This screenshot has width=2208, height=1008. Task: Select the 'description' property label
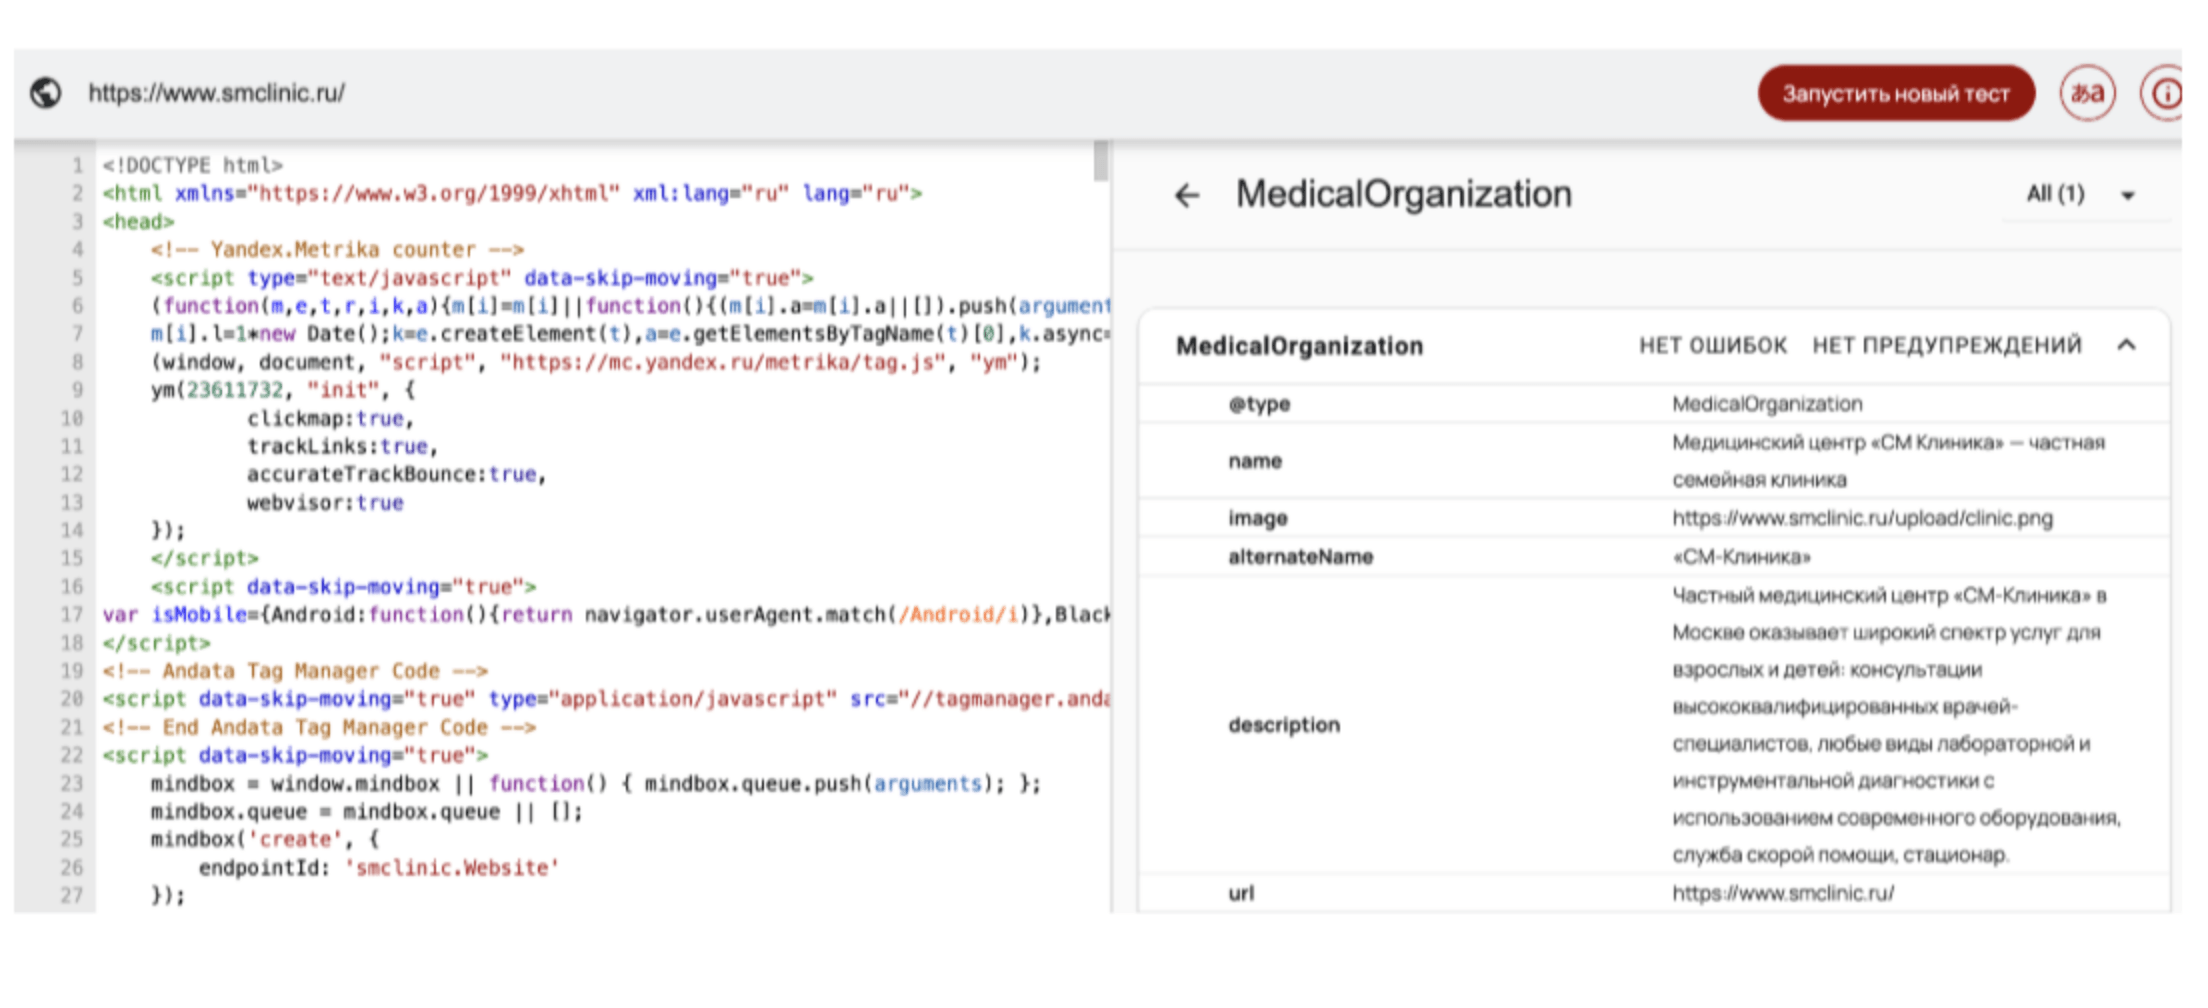click(1284, 725)
